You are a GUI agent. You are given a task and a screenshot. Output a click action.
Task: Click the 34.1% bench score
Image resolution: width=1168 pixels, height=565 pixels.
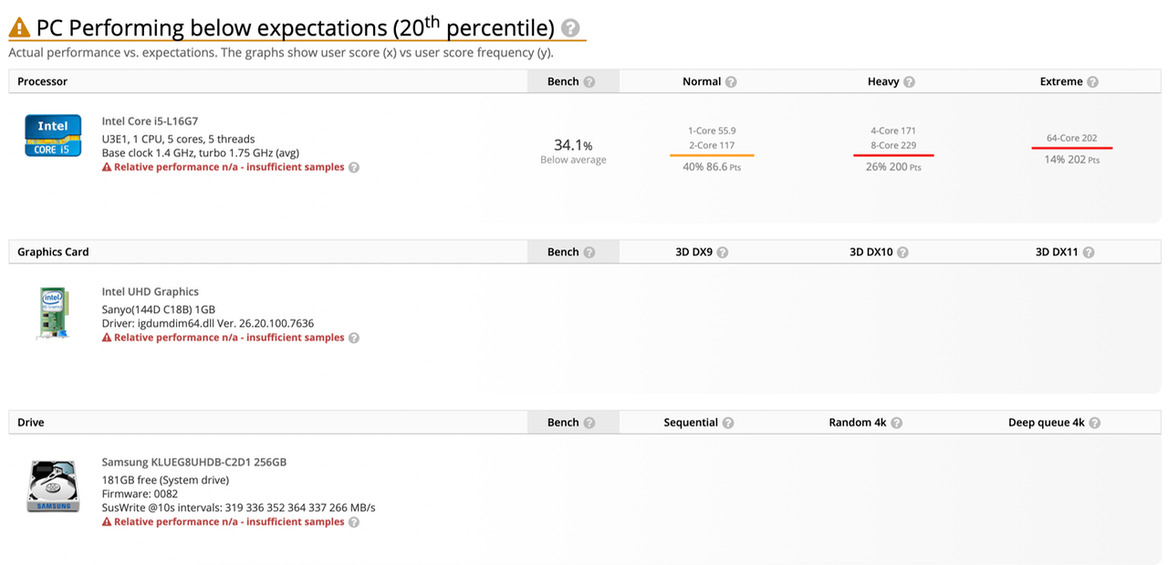(573, 145)
